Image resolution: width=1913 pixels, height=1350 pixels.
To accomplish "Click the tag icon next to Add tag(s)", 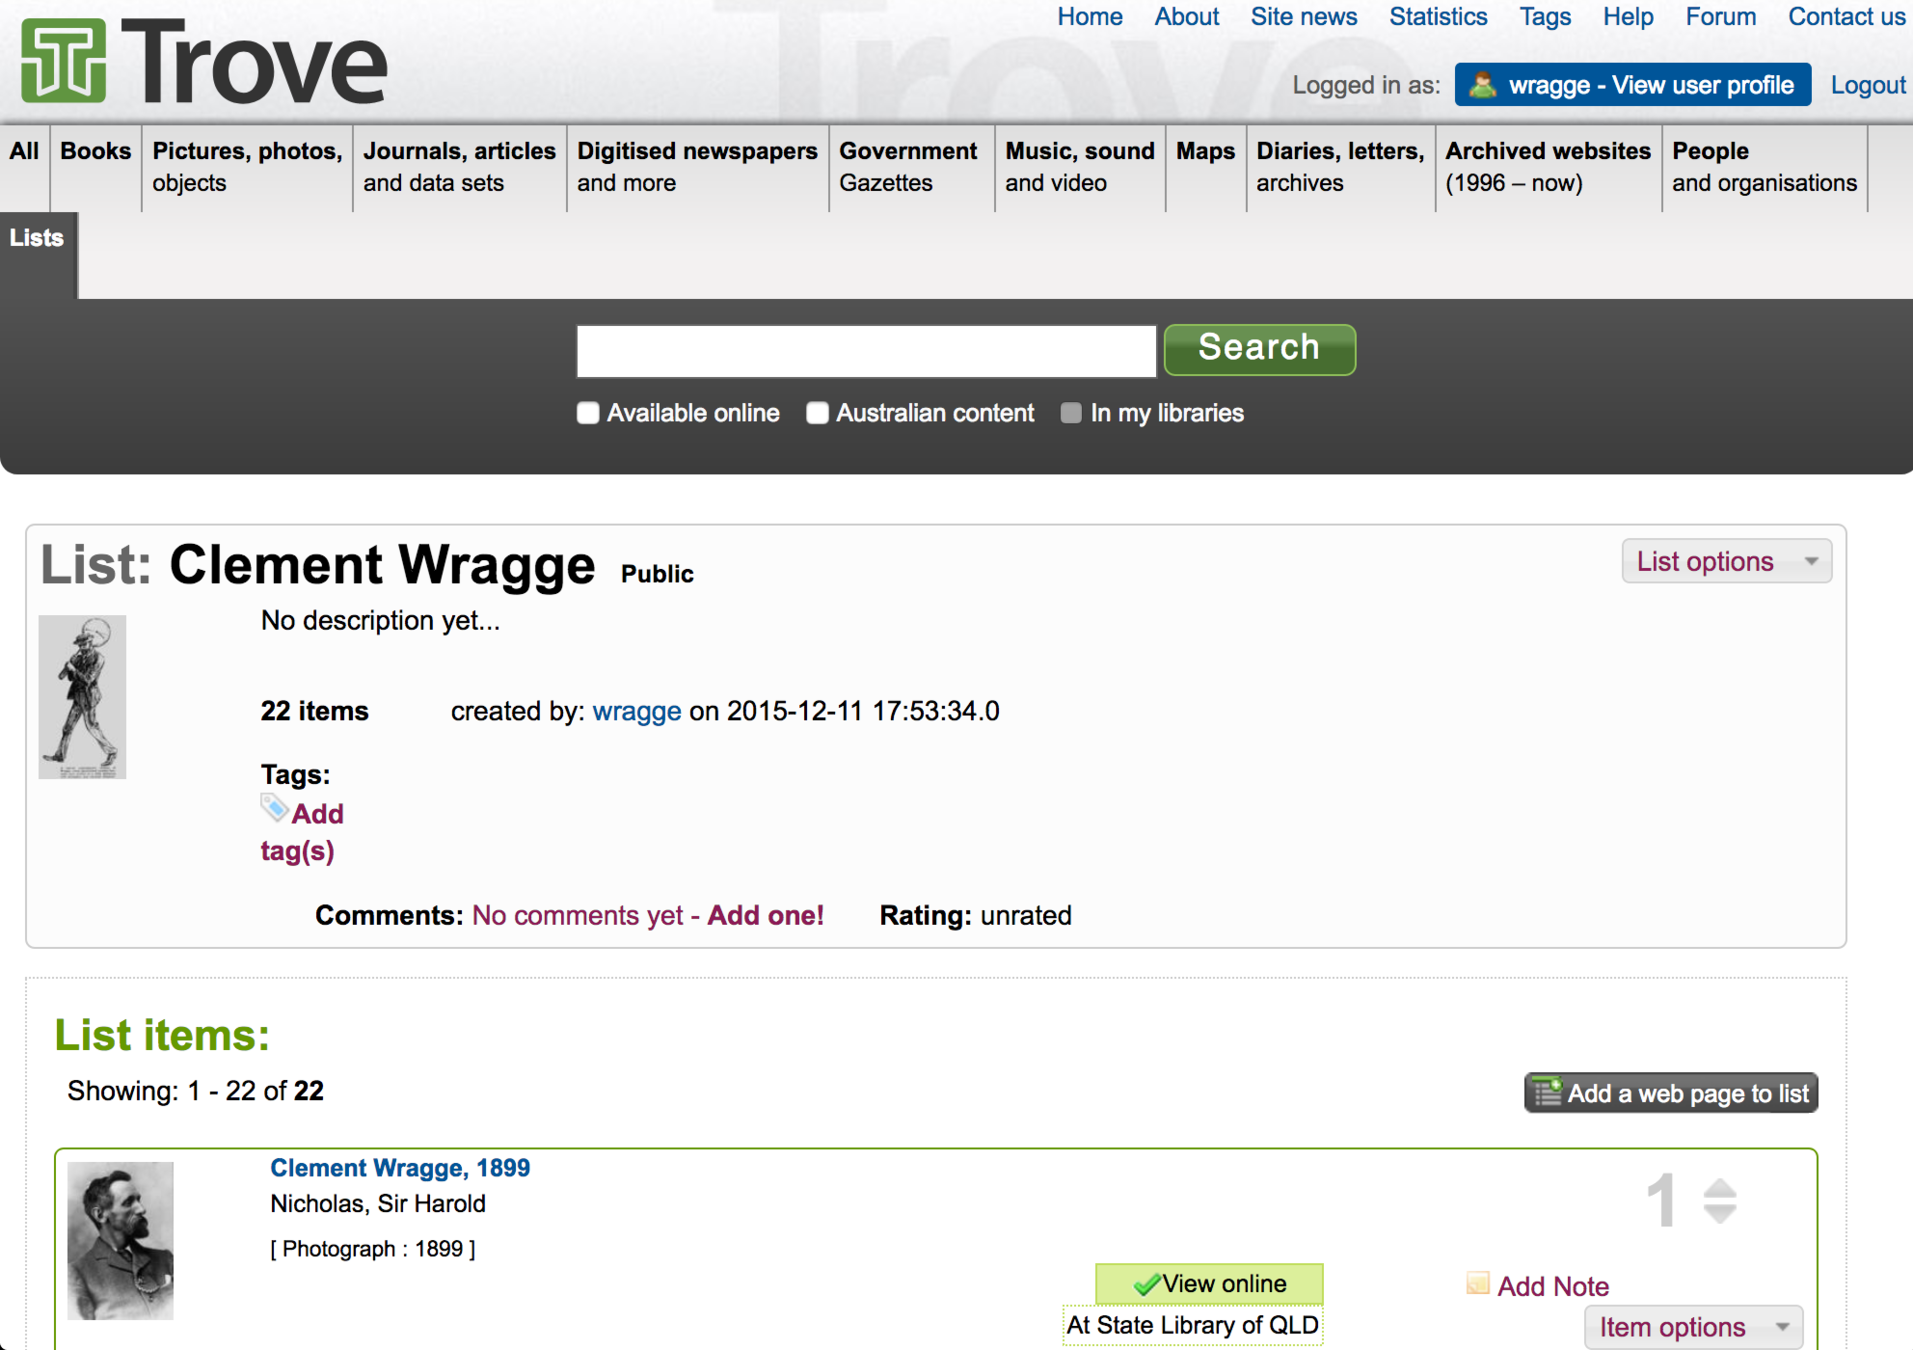I will (274, 808).
